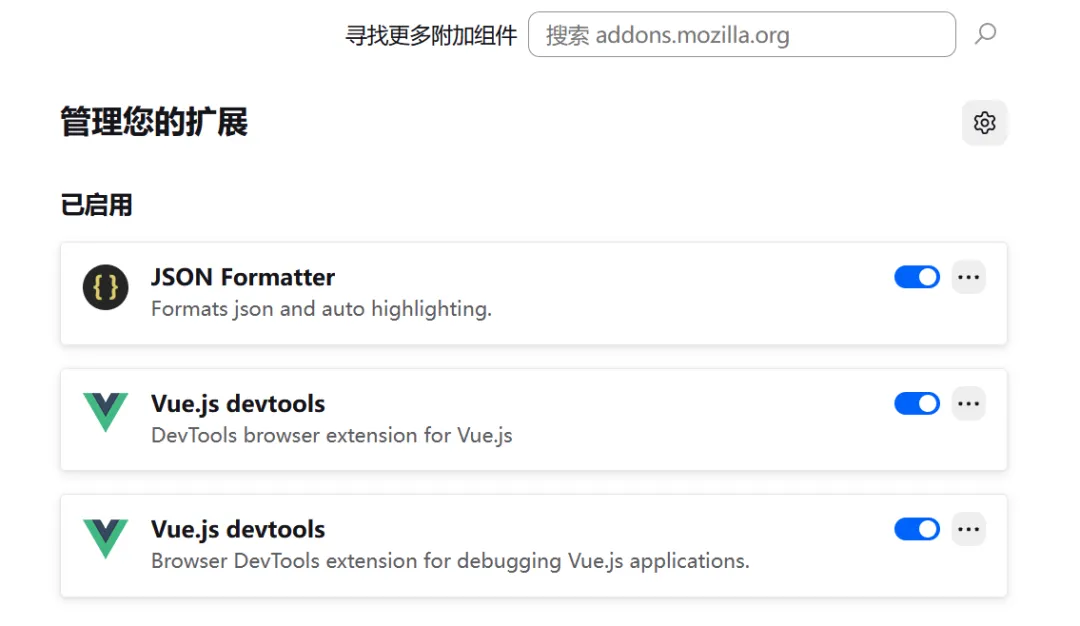
Task: Open the three-dot menu for the 'DevTools browser extension for Vue.js' entry
Action: (968, 403)
